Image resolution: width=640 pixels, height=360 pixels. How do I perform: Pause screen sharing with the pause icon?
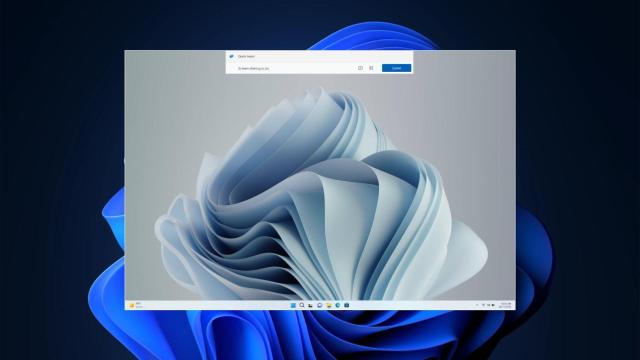tap(371, 68)
